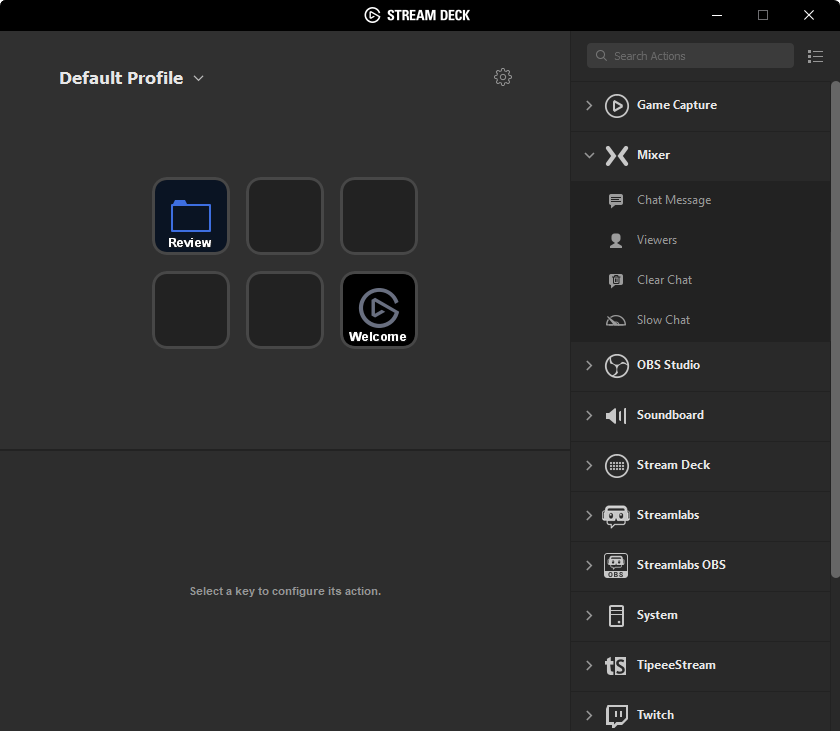
Task: Open profile settings gear icon
Action: click(502, 77)
